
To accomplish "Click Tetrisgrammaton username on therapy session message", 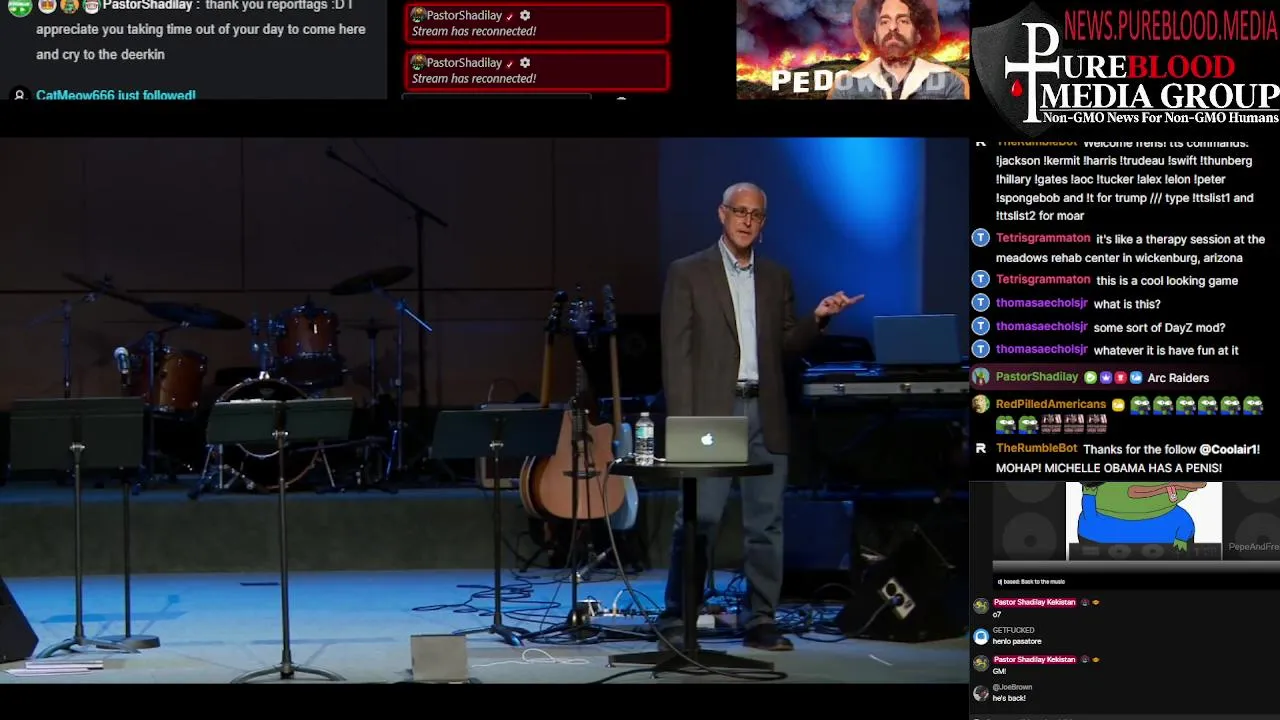I will (1043, 238).
